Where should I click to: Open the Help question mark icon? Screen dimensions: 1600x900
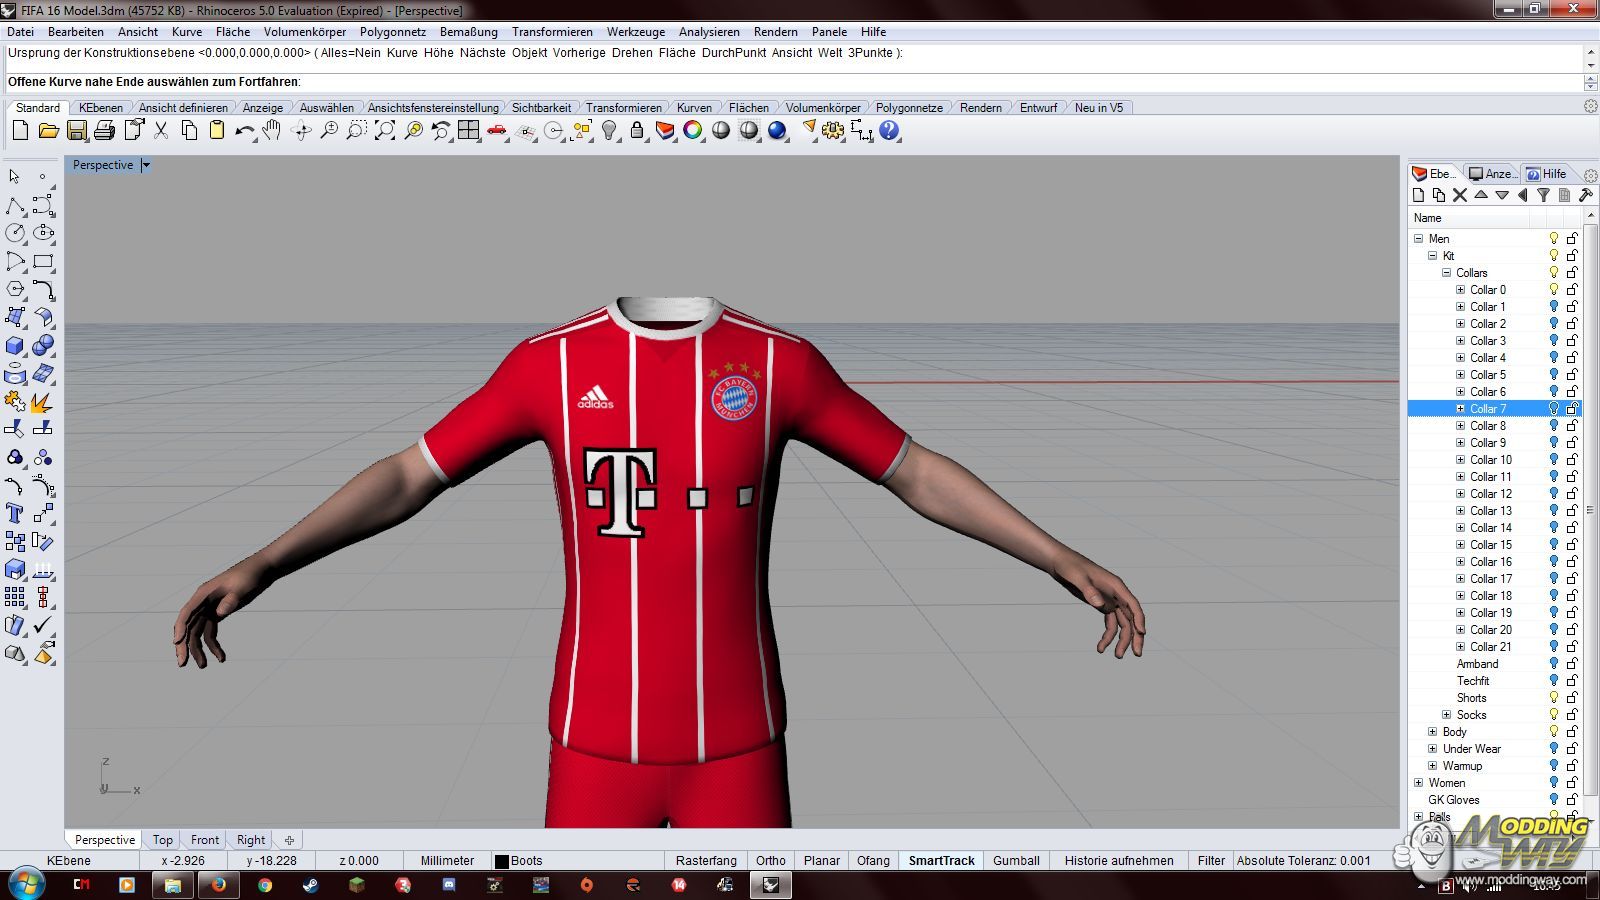point(889,131)
